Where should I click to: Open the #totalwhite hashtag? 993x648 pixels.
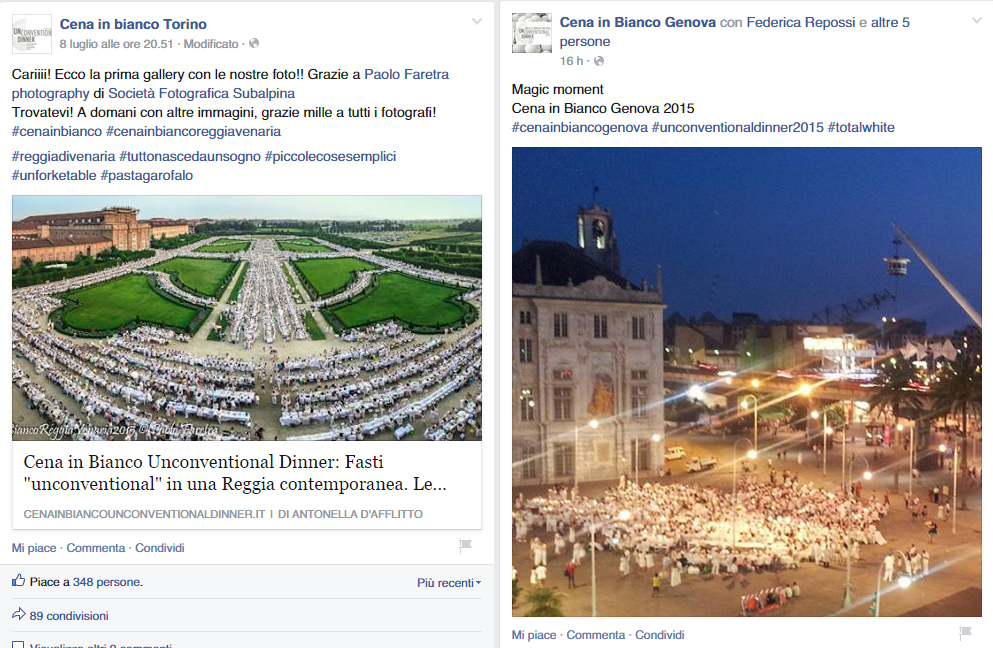click(x=861, y=127)
